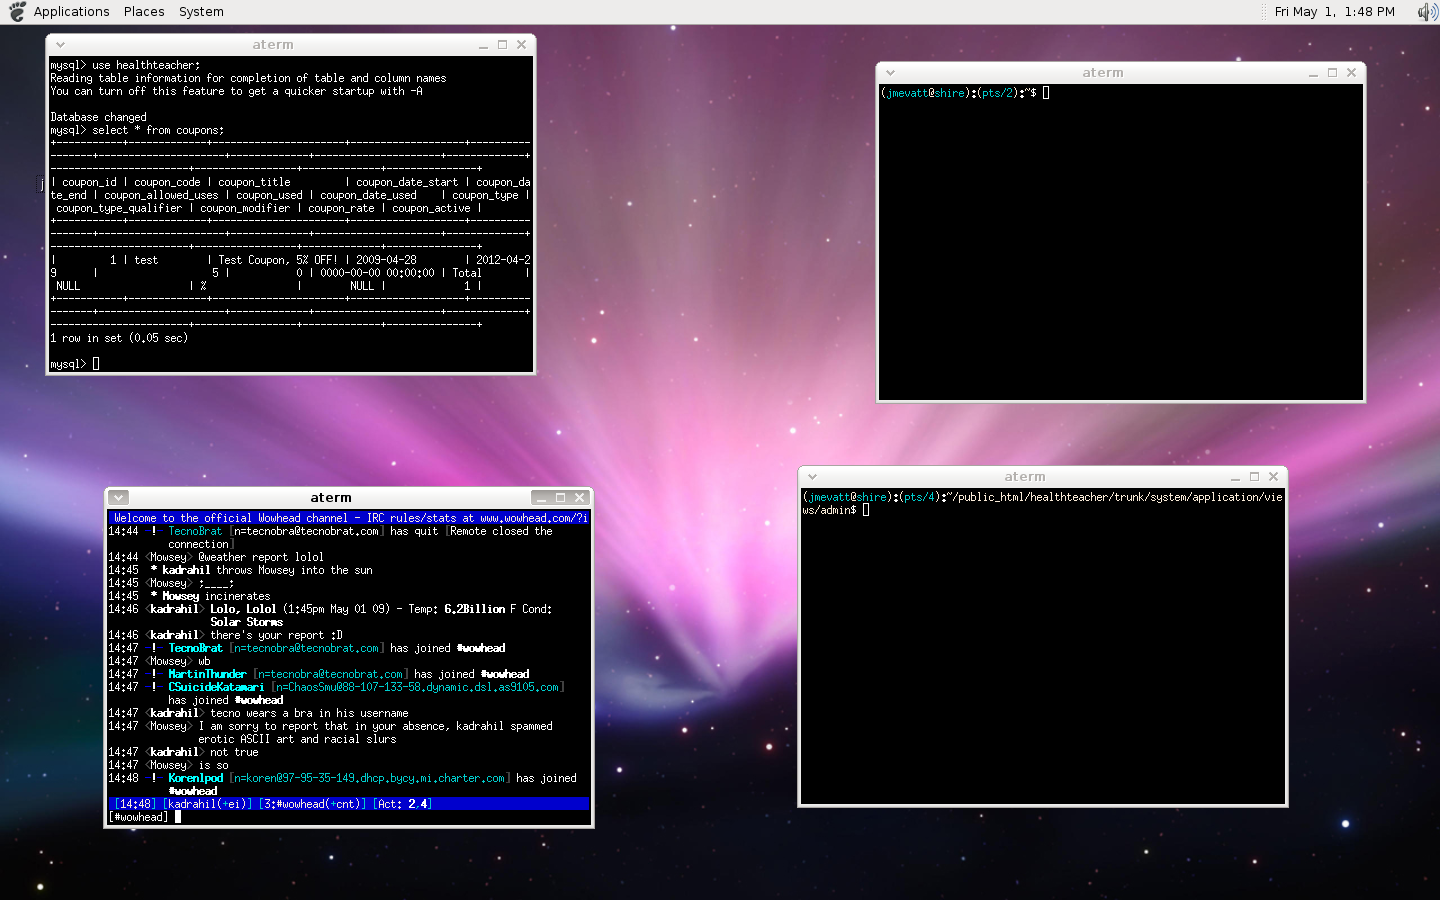Expand window menu arrow of pts/4 terminal

click(x=812, y=477)
